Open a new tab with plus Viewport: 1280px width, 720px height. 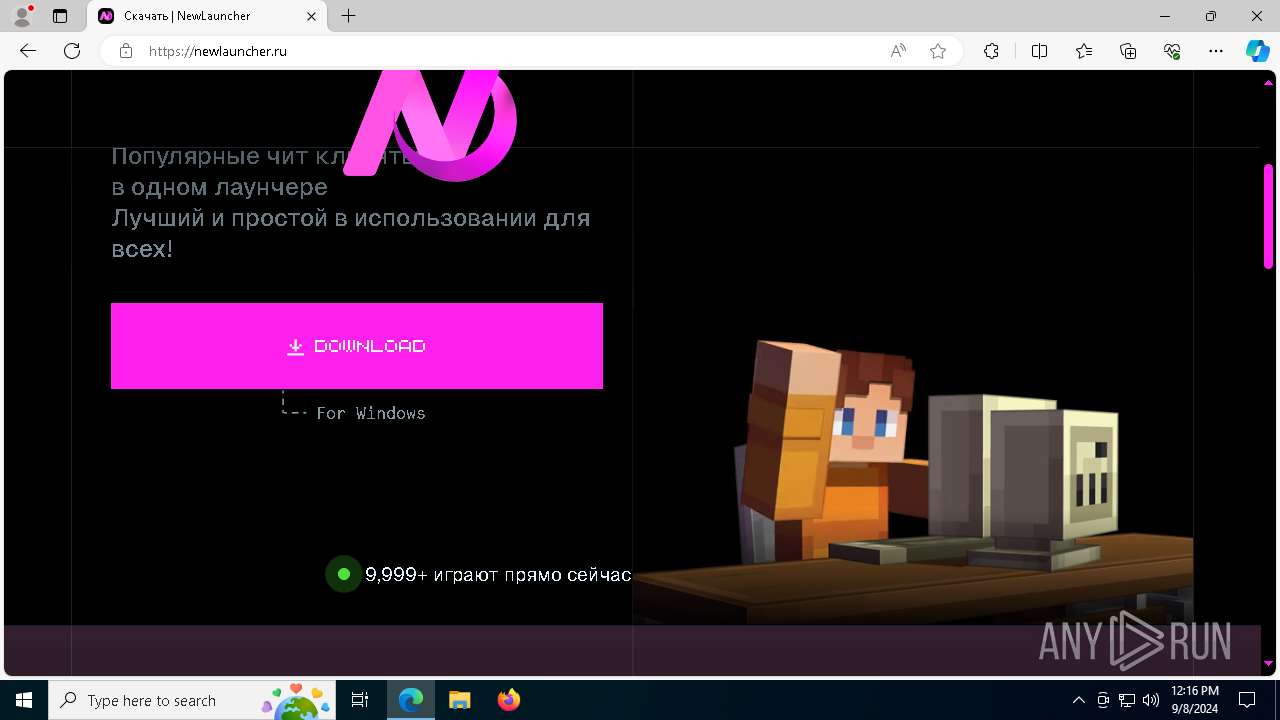pyautogui.click(x=348, y=16)
